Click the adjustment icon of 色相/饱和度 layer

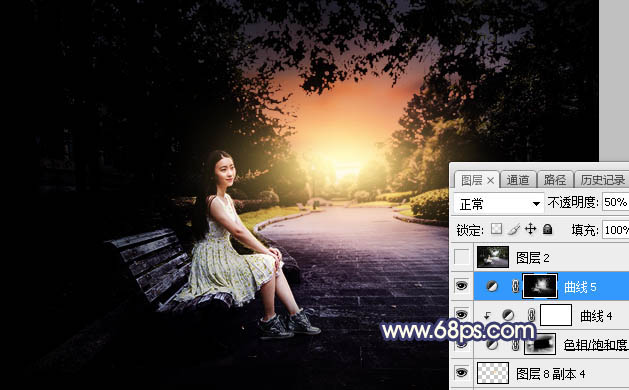pos(492,344)
